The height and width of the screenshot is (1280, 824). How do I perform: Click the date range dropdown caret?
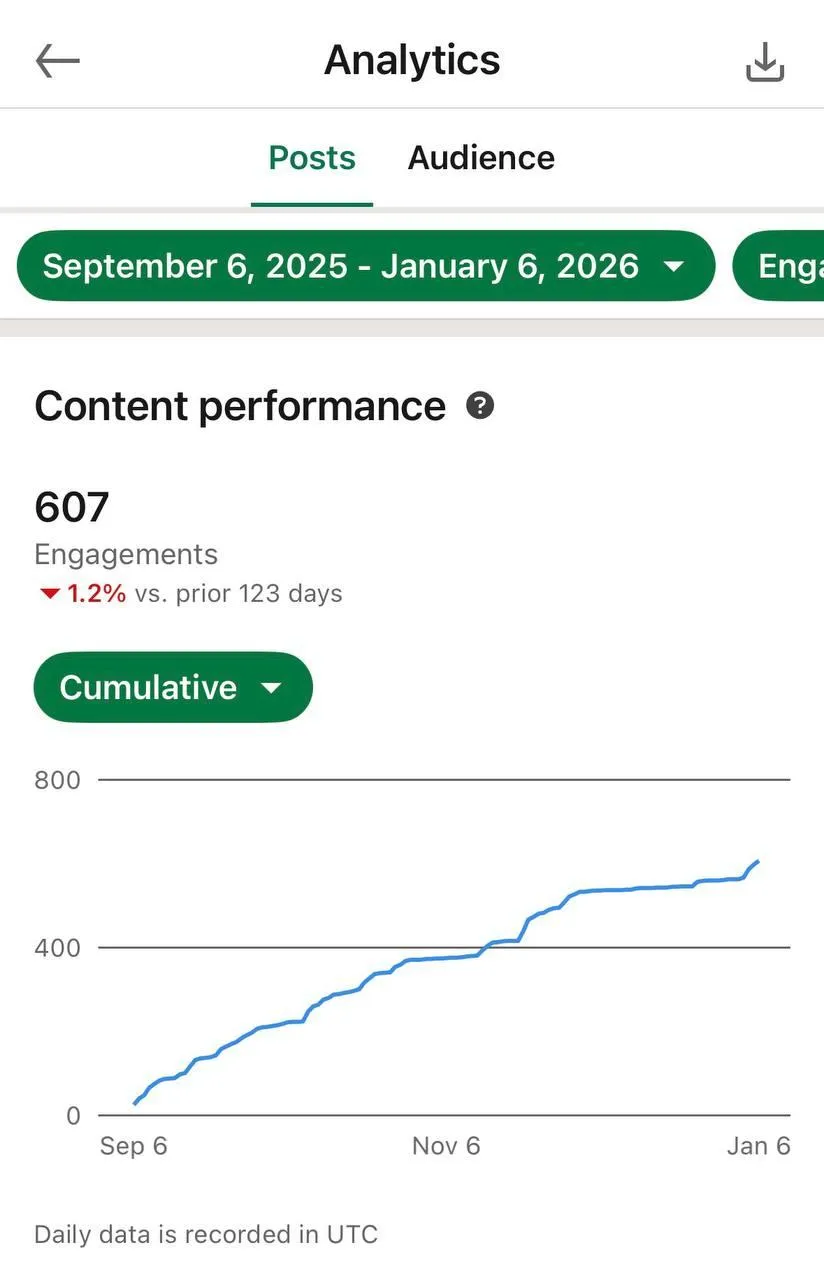674,267
